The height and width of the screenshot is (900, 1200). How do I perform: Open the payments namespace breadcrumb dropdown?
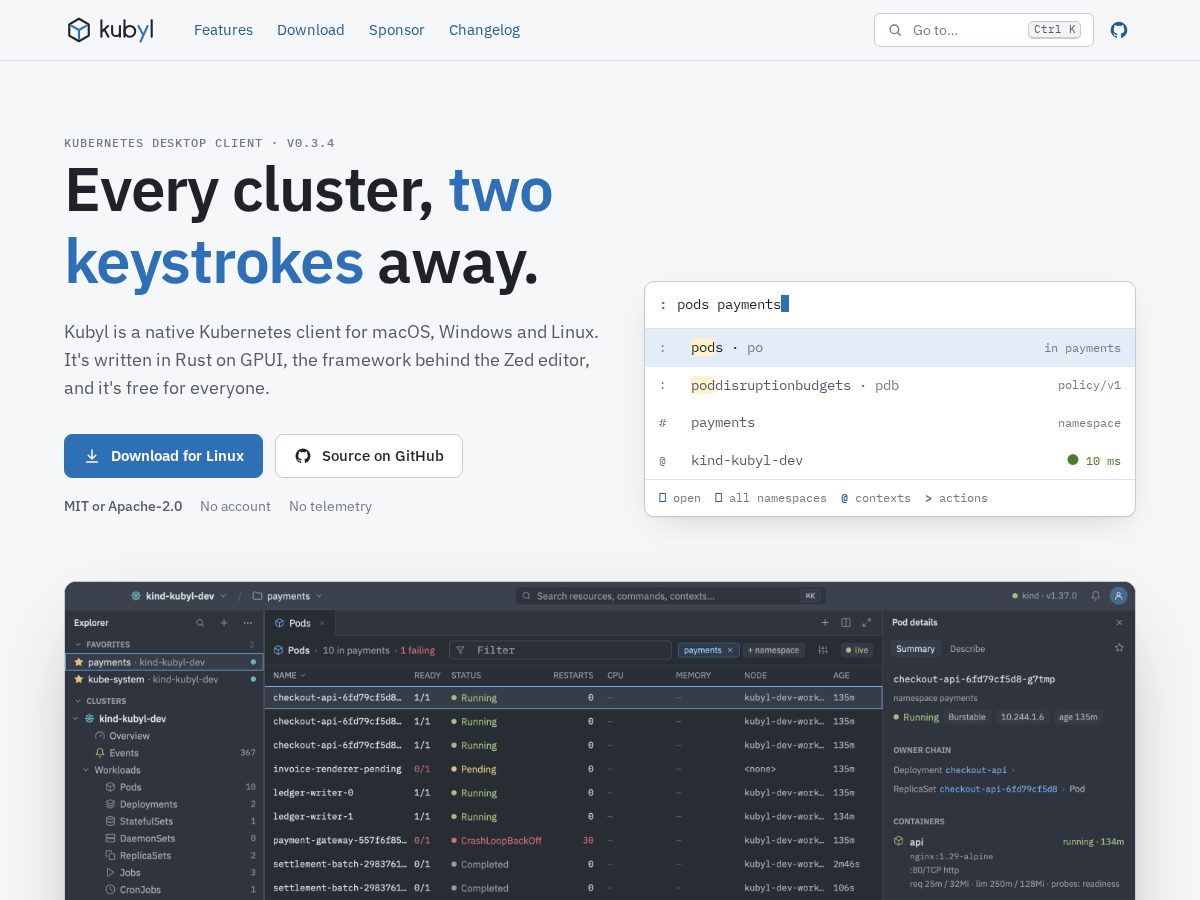[287, 596]
